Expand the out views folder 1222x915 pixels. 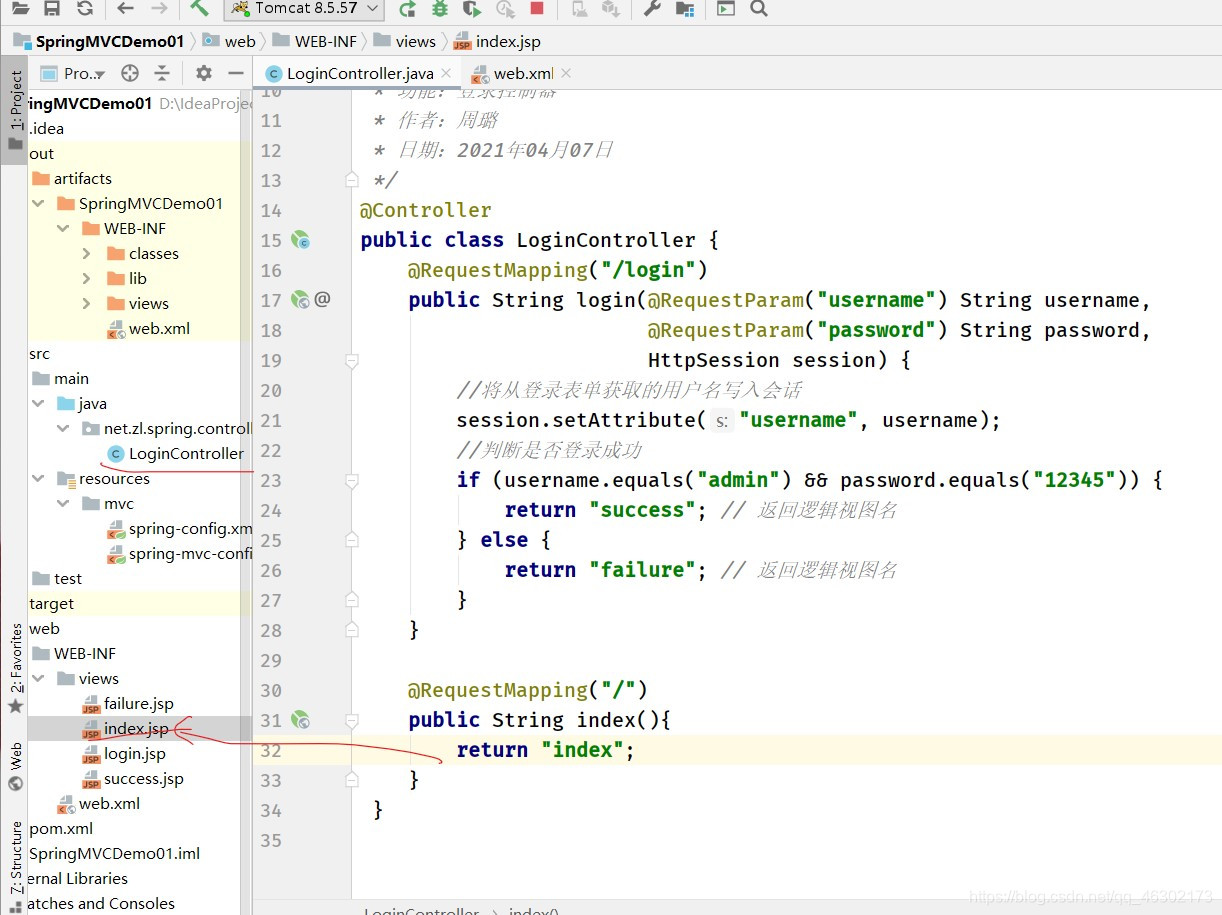[87, 303]
